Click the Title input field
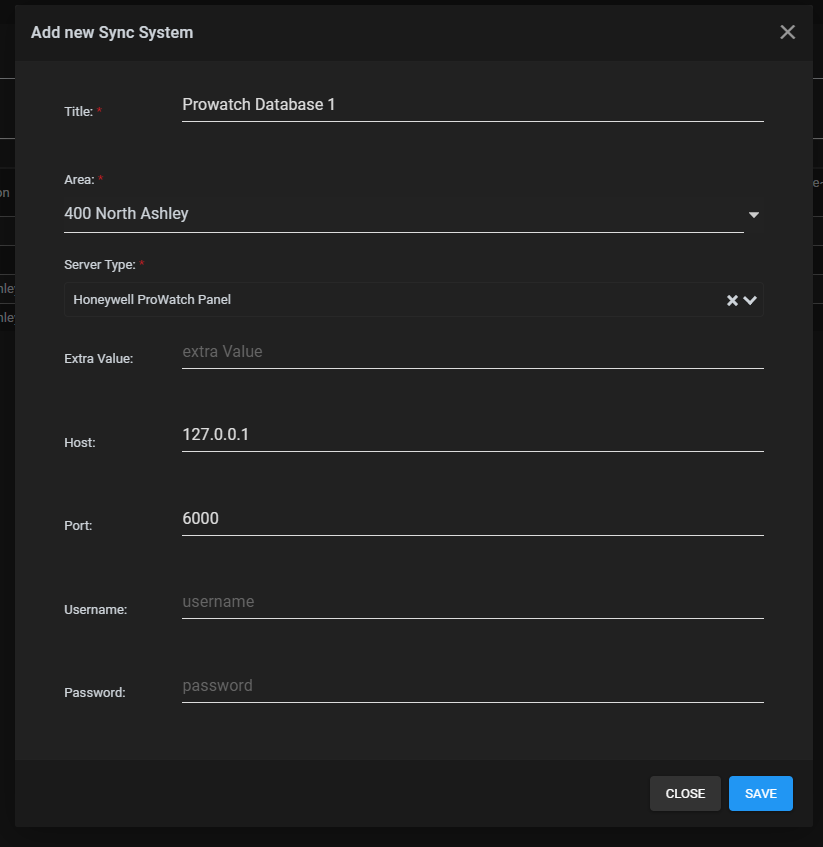This screenshot has height=847, width=823. coord(473,105)
